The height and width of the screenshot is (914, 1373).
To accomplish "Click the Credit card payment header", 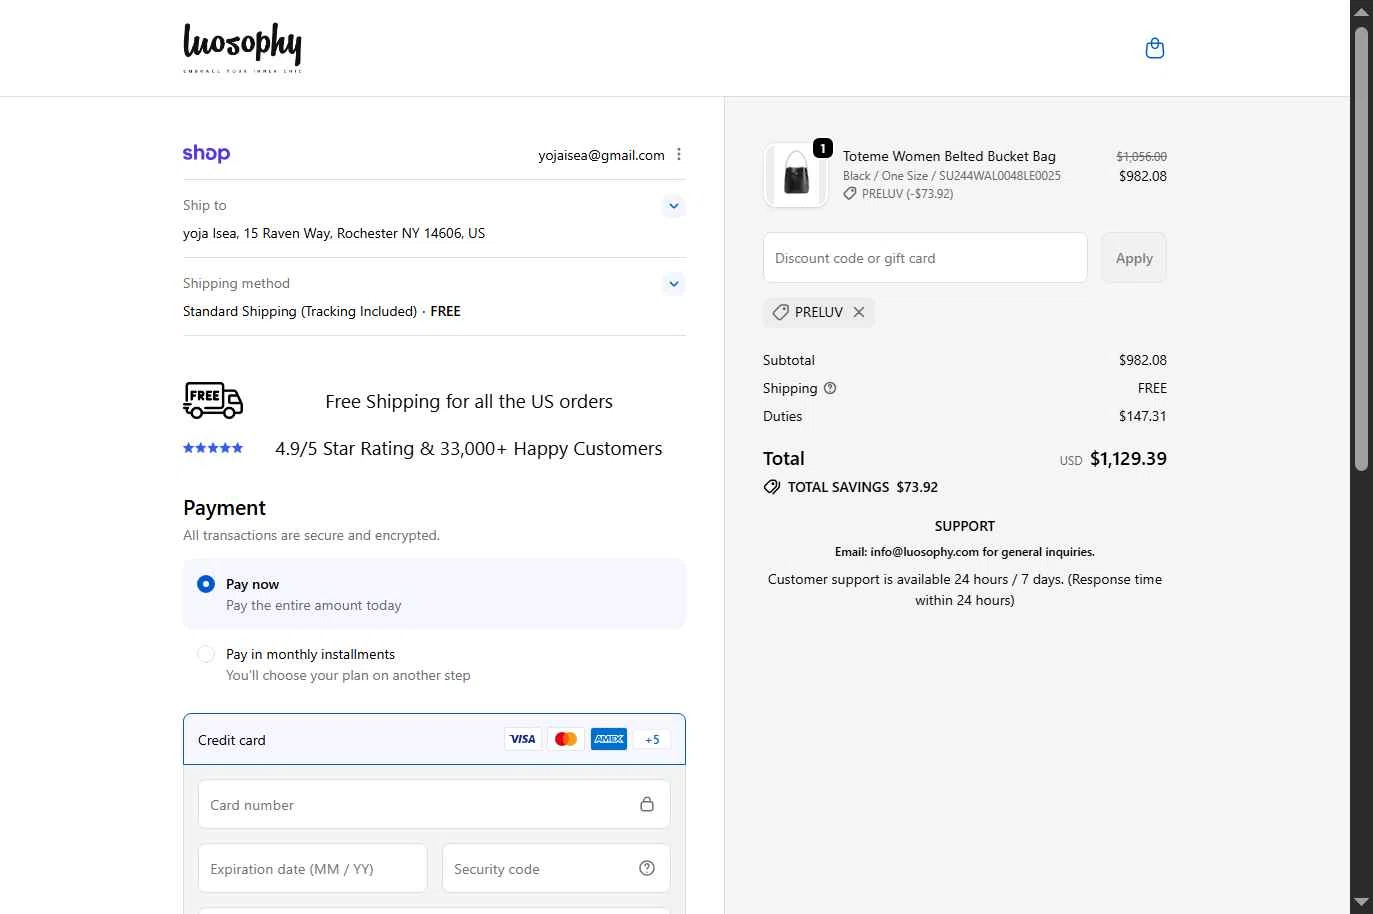I will [x=434, y=739].
